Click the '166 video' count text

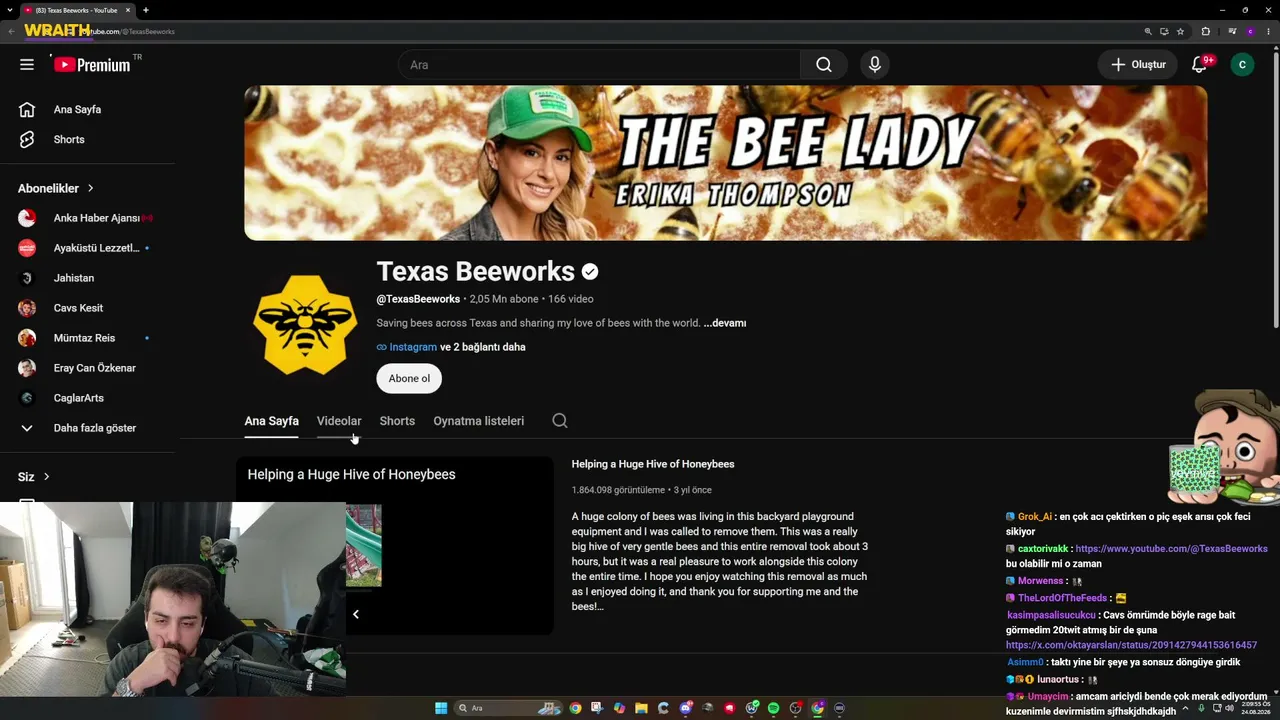pyautogui.click(x=571, y=299)
